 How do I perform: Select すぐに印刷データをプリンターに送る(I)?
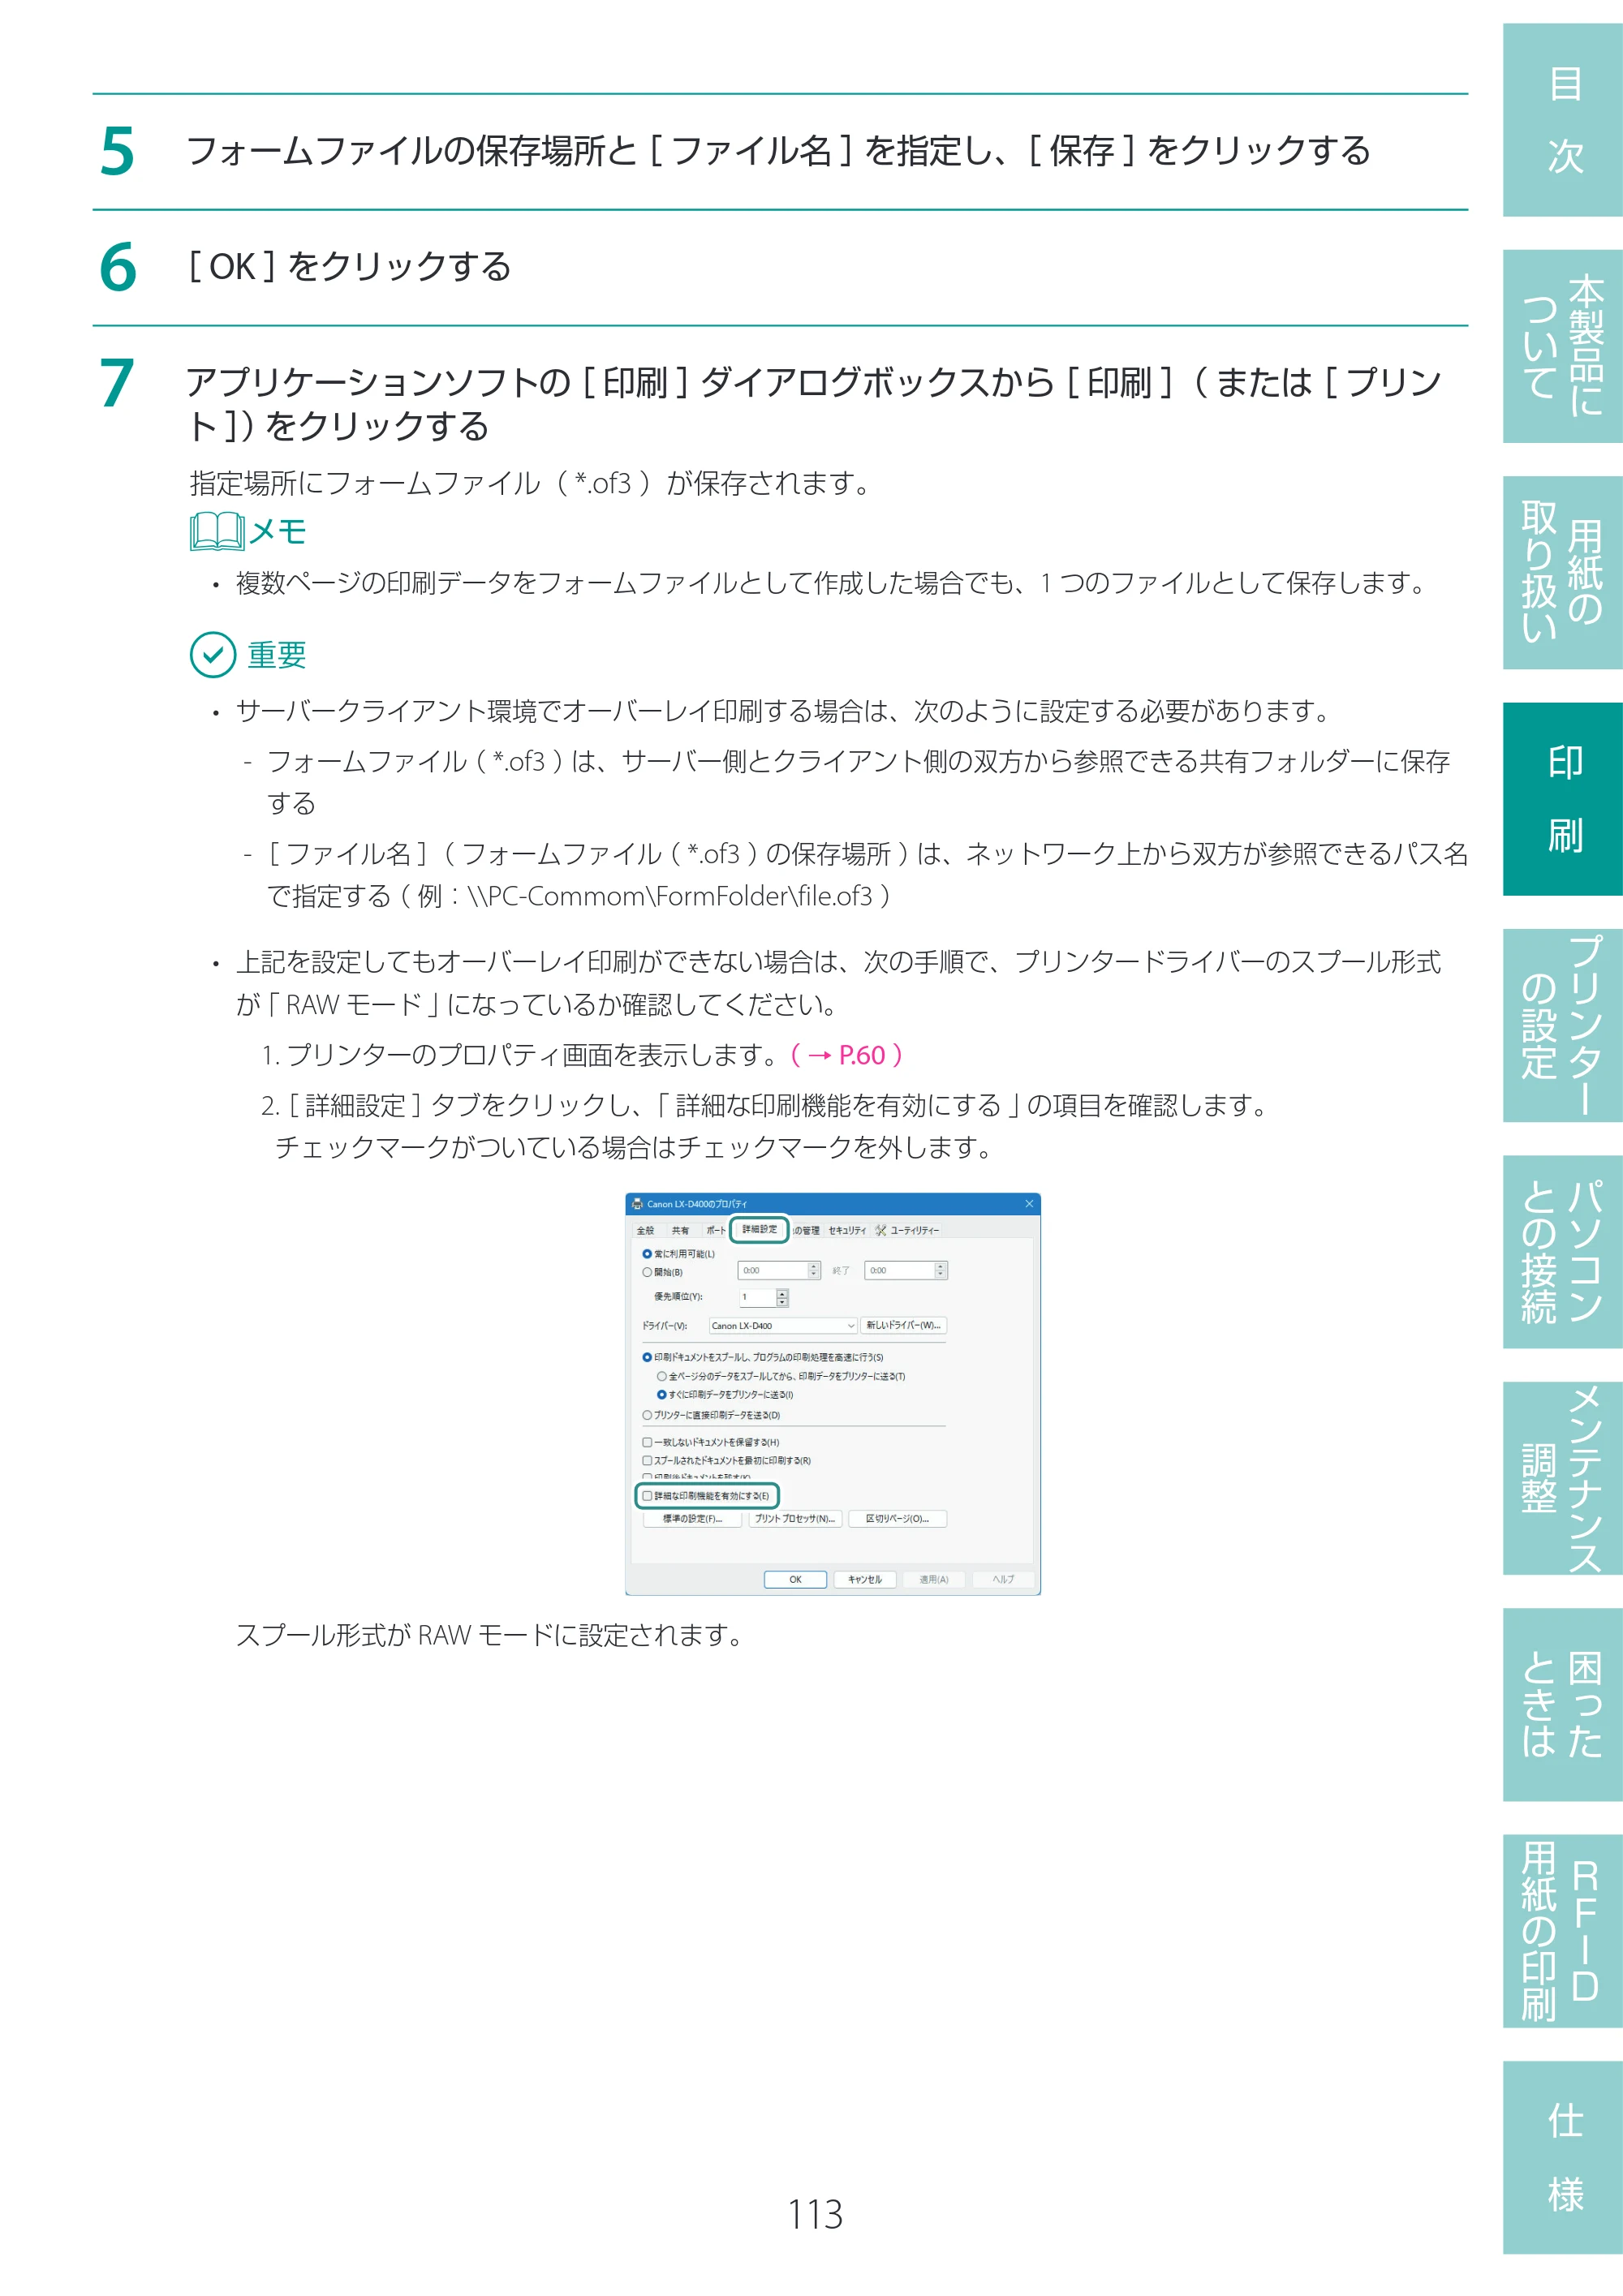coord(661,1394)
